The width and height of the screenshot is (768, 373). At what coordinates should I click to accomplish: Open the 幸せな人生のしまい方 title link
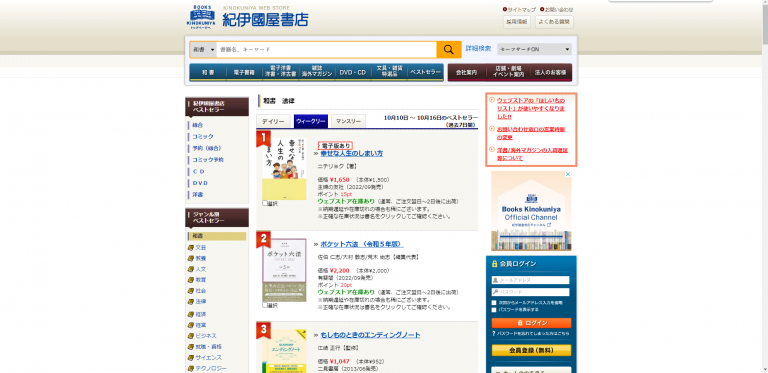352,153
